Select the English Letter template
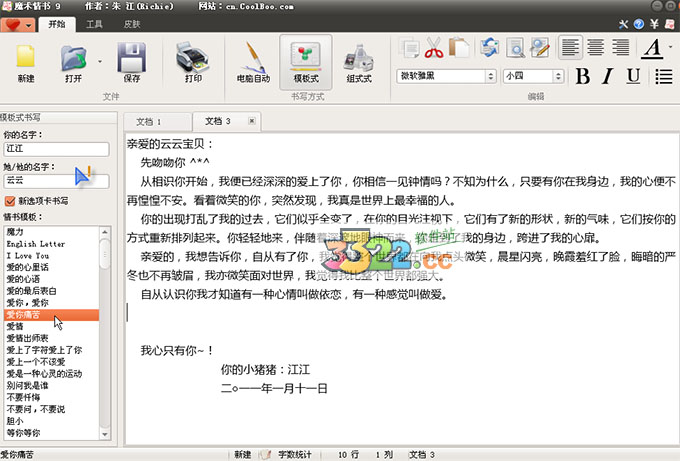680x461 pixels. (52, 244)
